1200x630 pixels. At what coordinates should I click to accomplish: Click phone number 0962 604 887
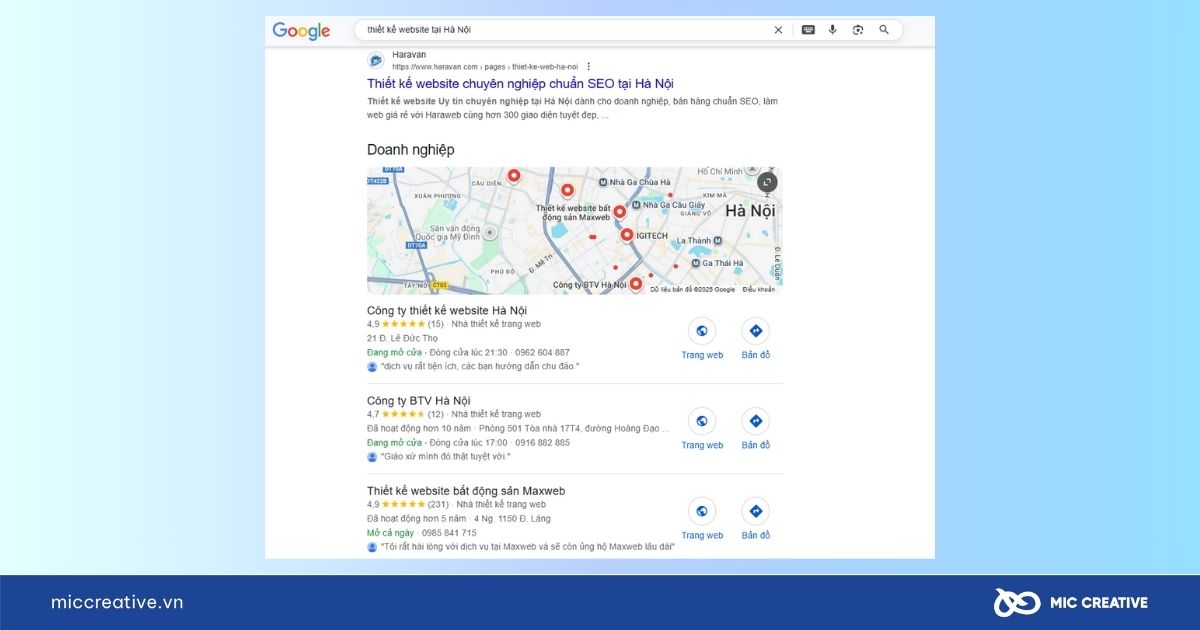(x=544, y=353)
